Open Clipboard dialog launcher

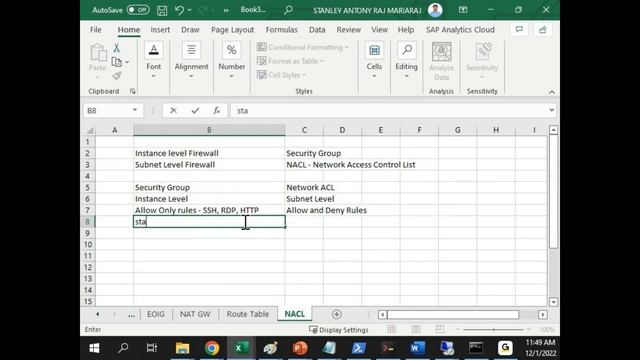[x=133, y=91]
